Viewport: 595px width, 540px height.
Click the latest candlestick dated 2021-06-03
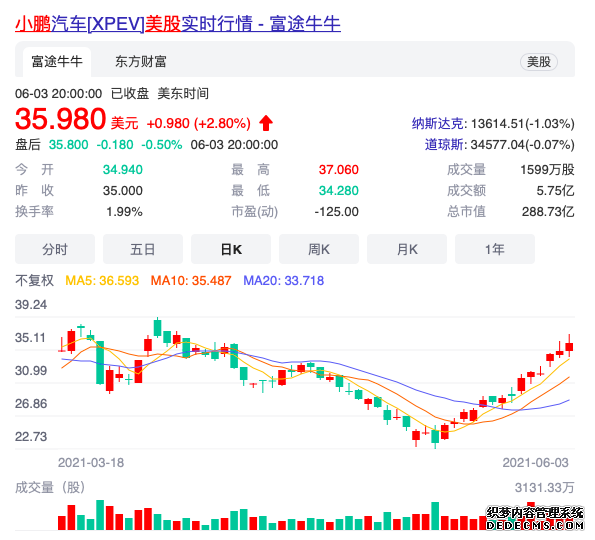pos(569,346)
